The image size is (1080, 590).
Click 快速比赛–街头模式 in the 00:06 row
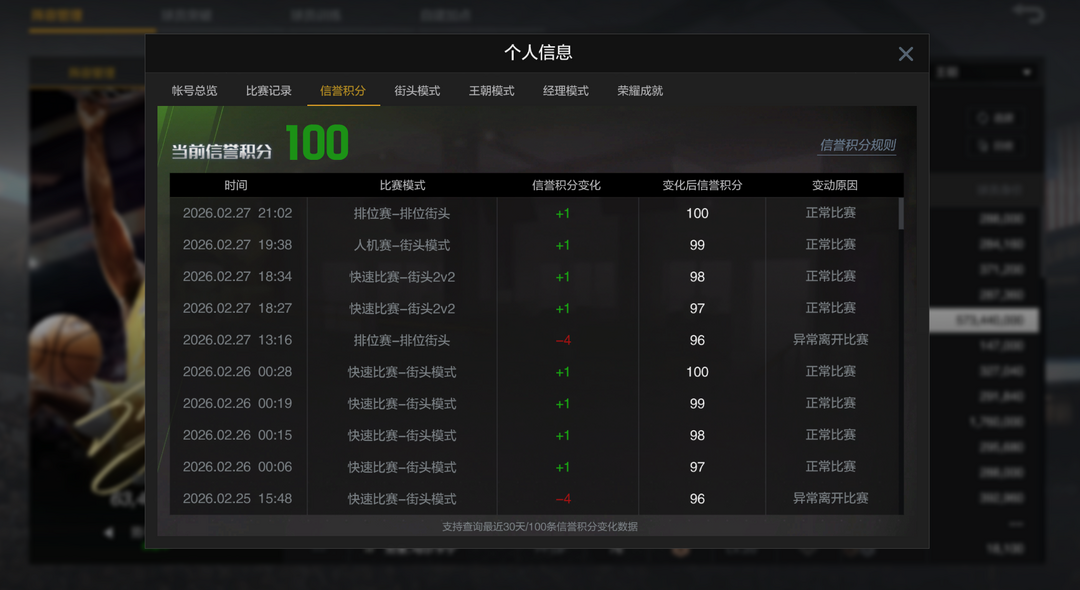click(x=402, y=467)
